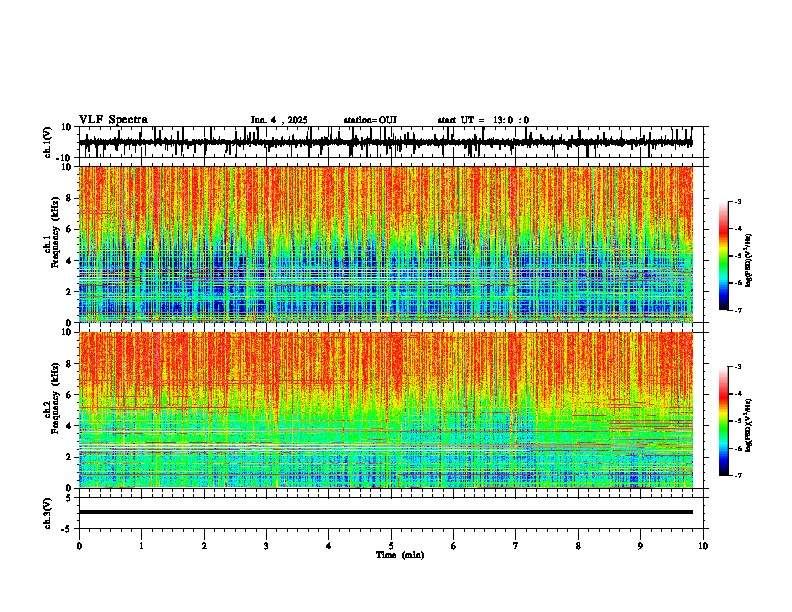Image resolution: width=792 pixels, height=612 pixels.
Task: Click the ch.1 color scale units label
Action: tap(749, 261)
